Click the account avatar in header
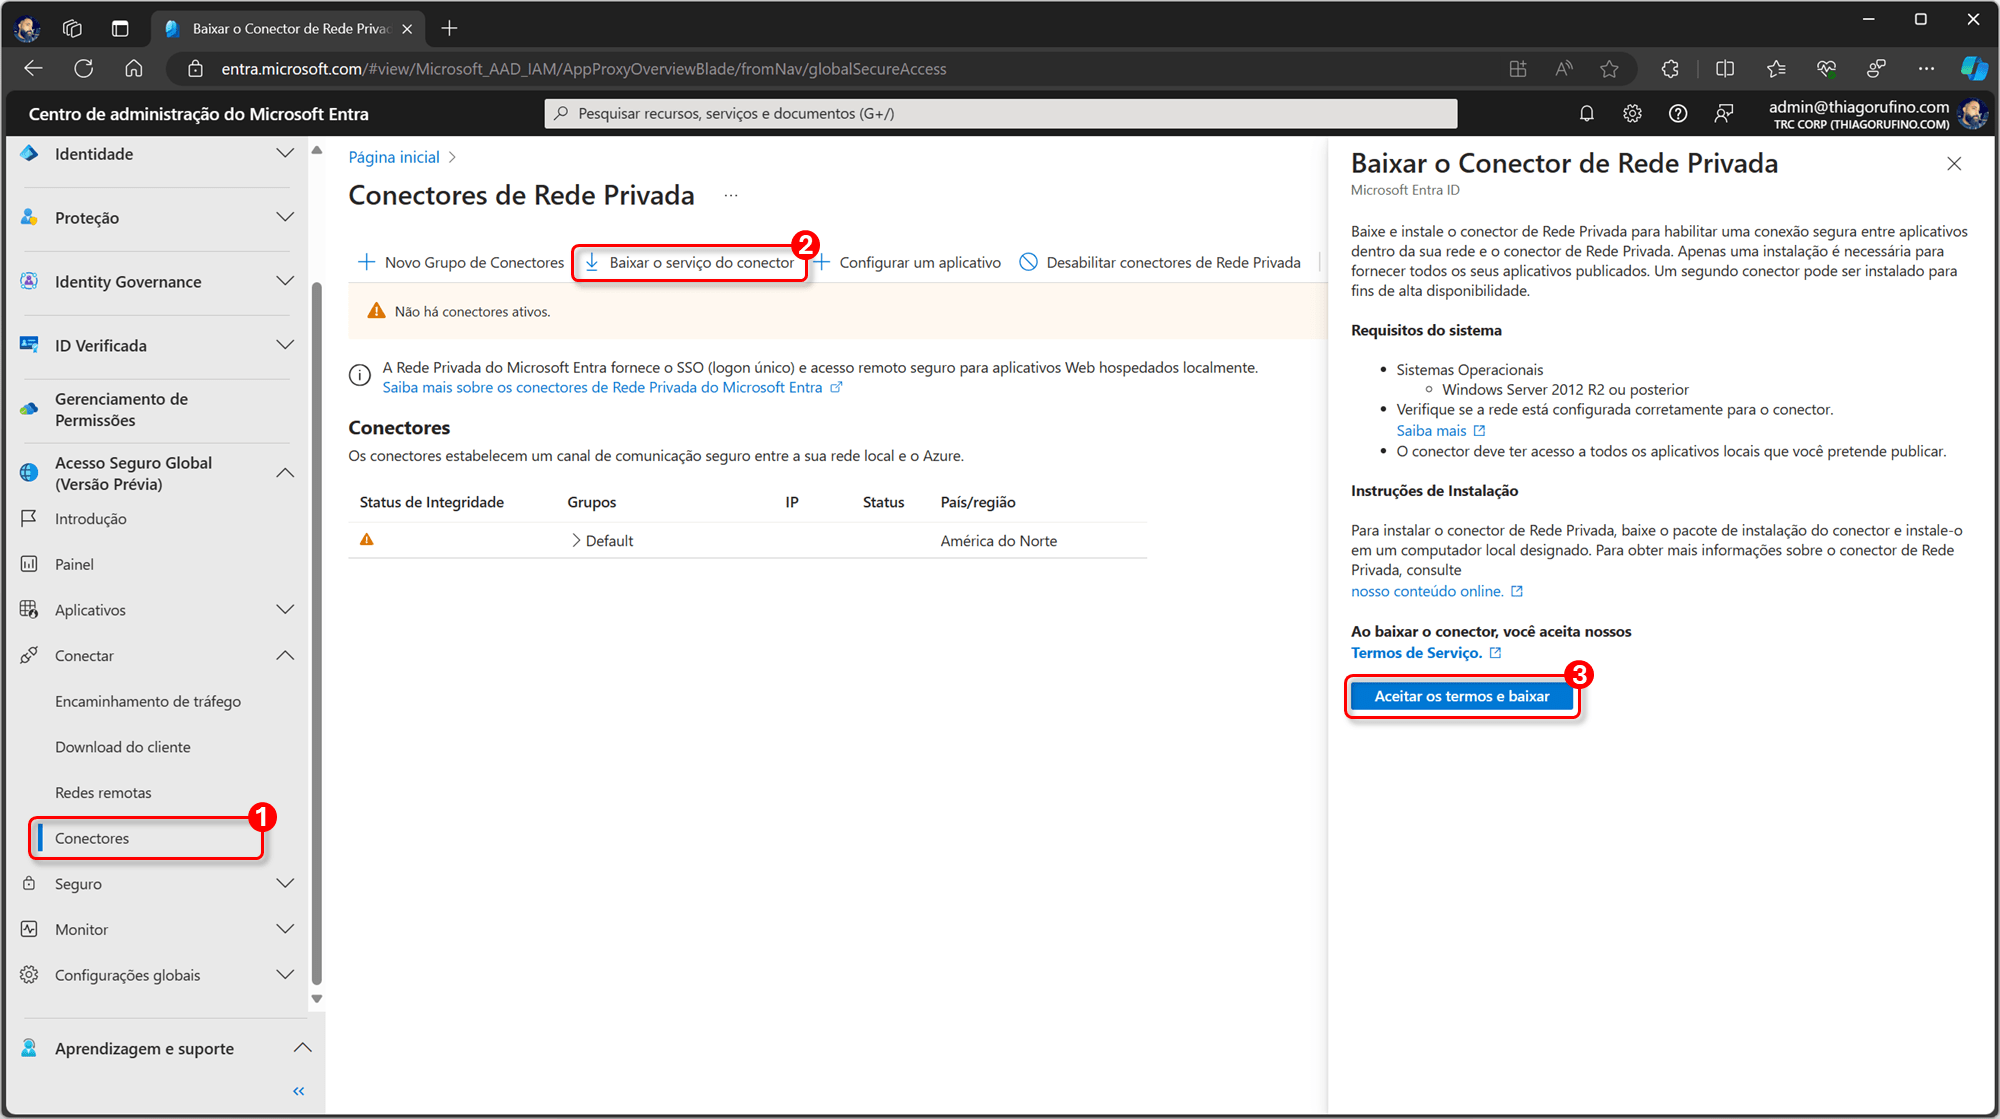Viewport: 2000px width, 1119px height. click(1973, 114)
